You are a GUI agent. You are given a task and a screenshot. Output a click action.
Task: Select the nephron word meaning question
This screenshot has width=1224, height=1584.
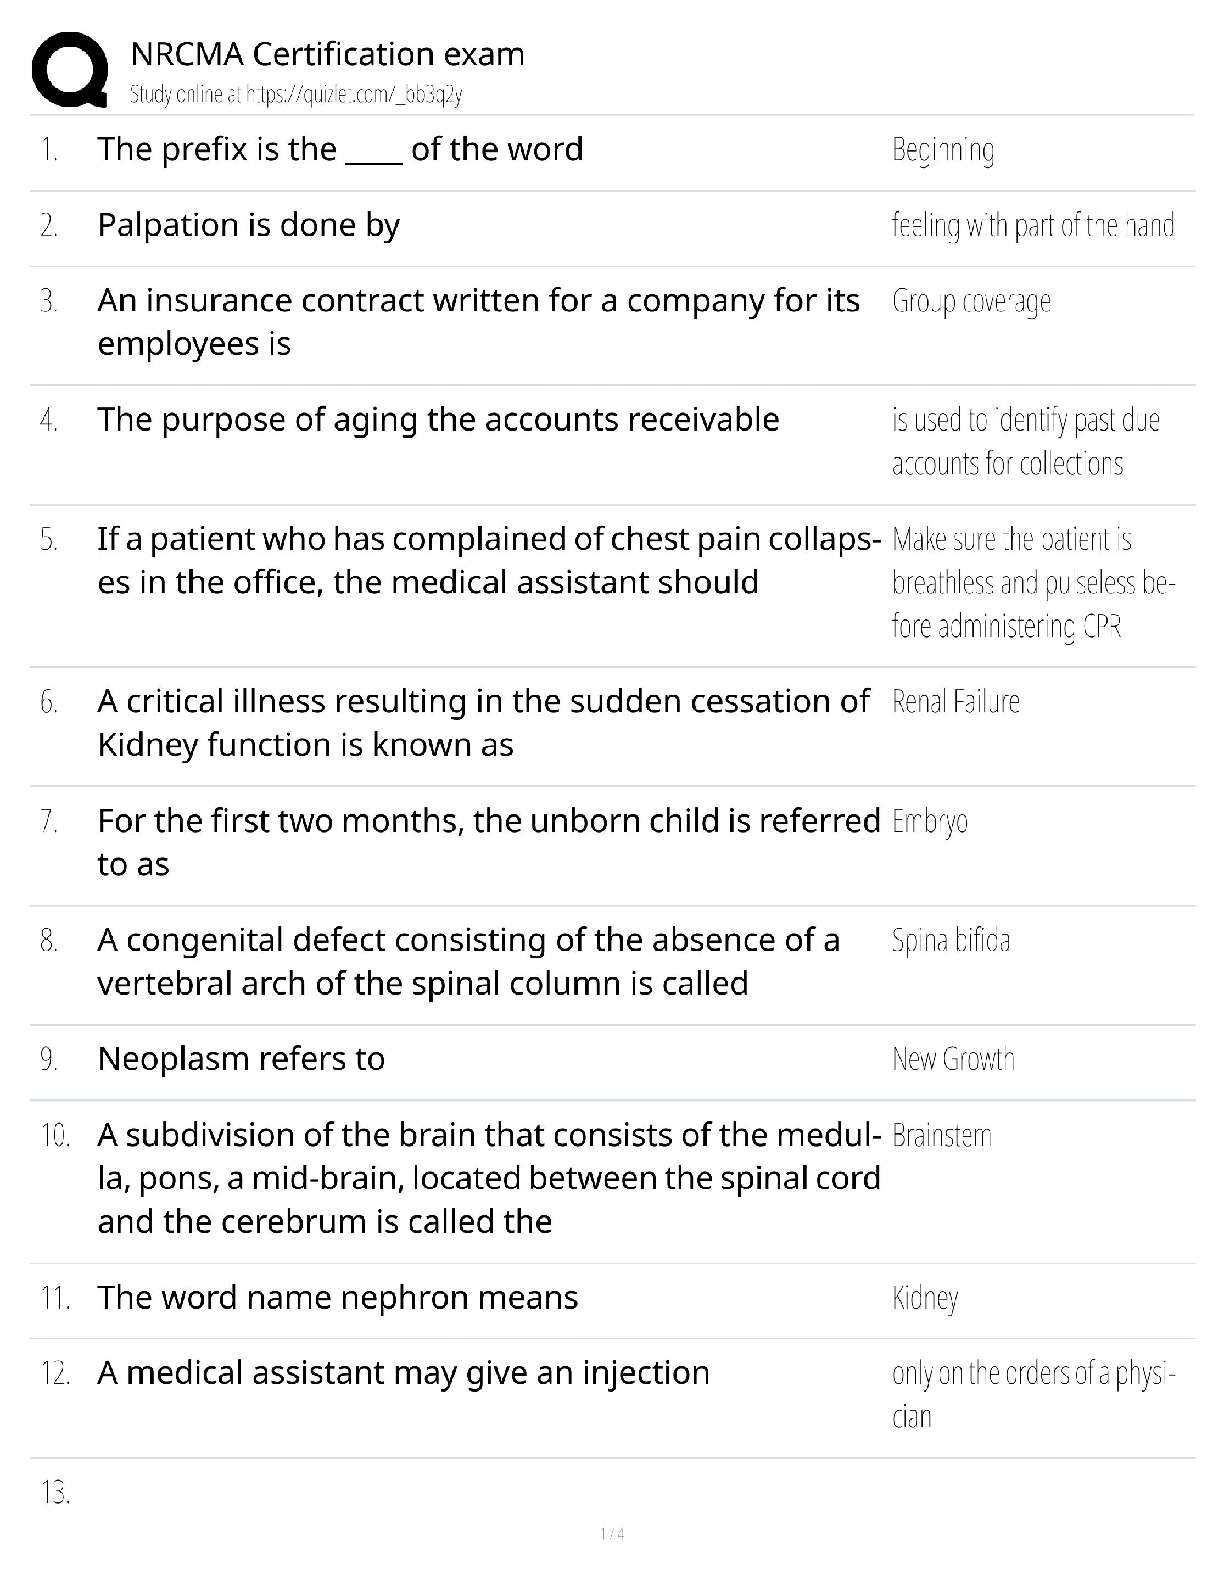pos(337,1298)
